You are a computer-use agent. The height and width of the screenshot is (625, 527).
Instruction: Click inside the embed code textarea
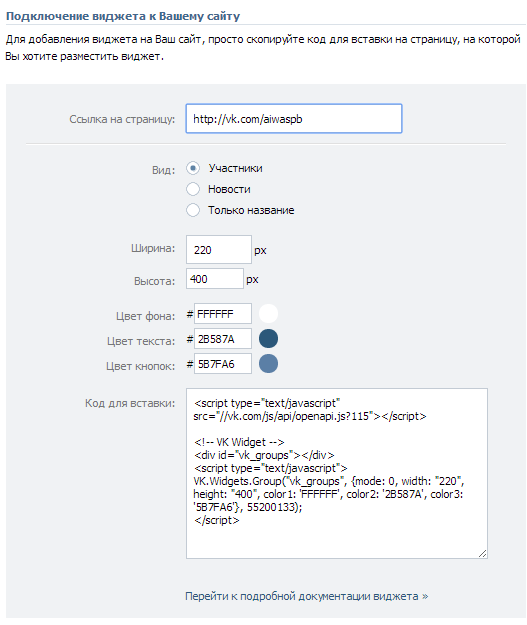[337, 474]
